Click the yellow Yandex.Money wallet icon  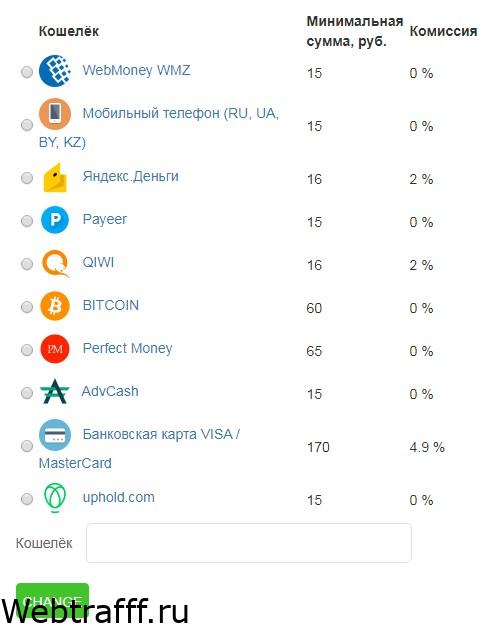coord(55,177)
